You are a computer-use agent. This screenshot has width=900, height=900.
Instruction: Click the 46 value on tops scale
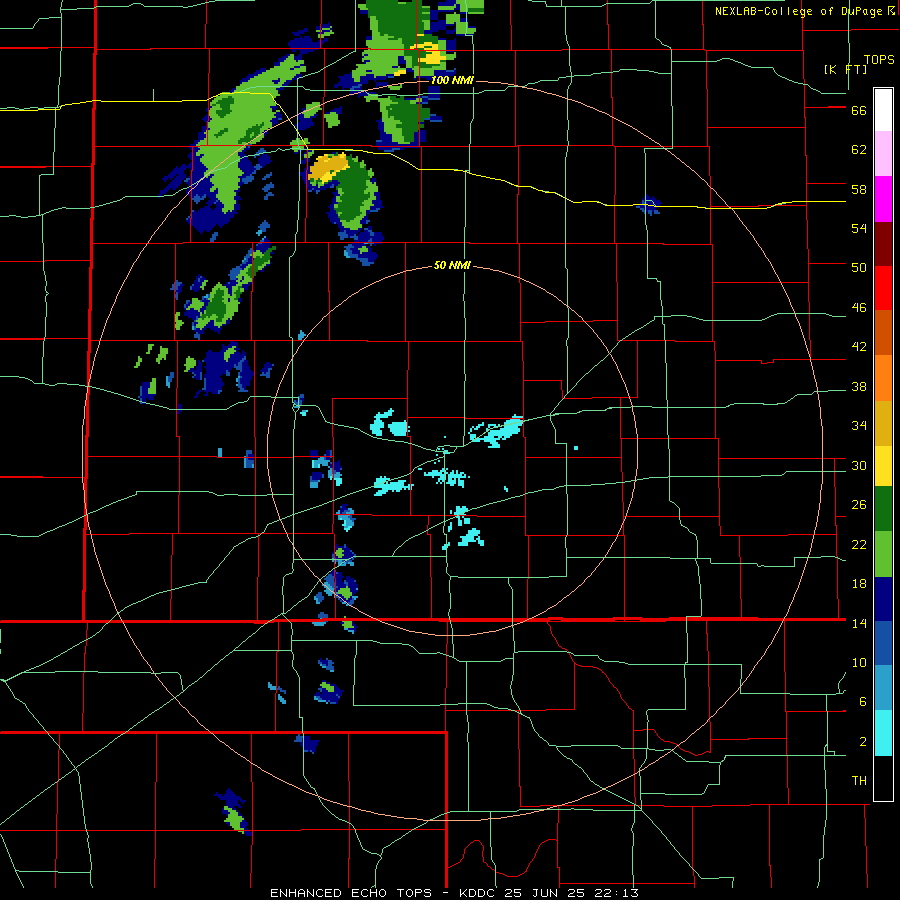pyautogui.click(x=859, y=308)
